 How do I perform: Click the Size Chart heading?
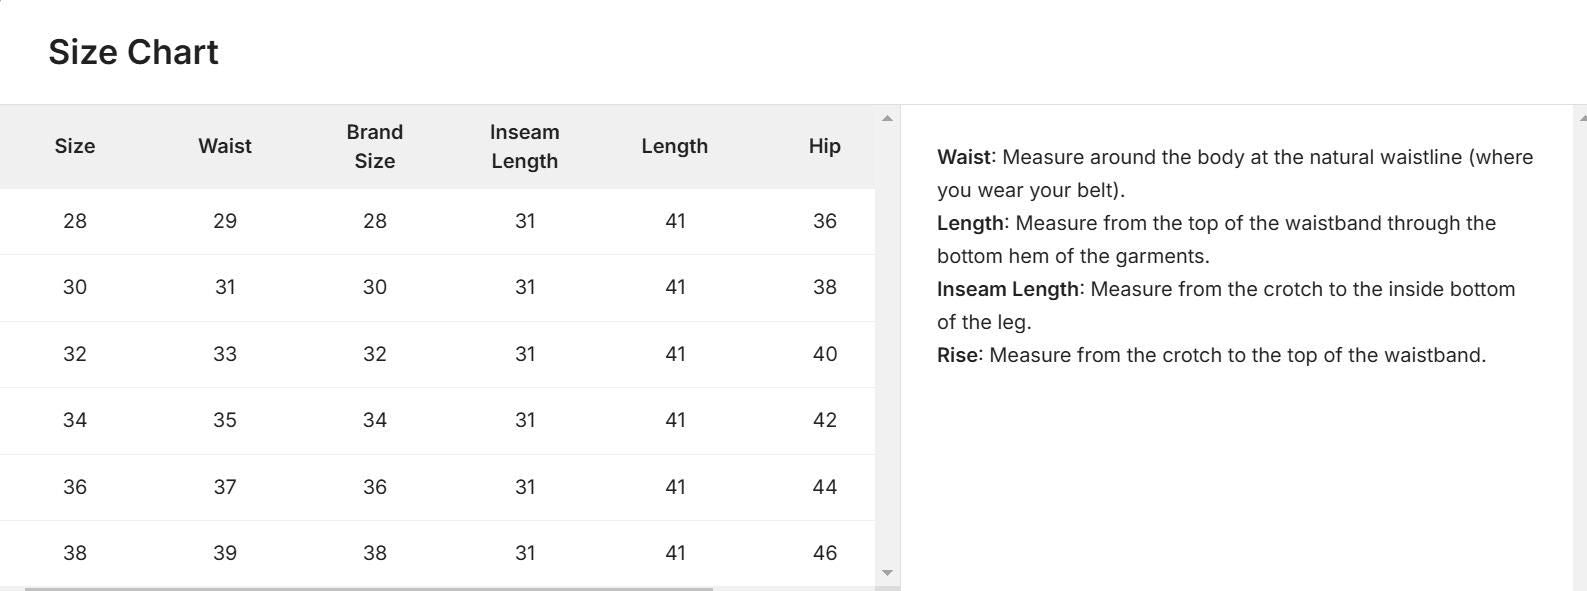coord(133,52)
